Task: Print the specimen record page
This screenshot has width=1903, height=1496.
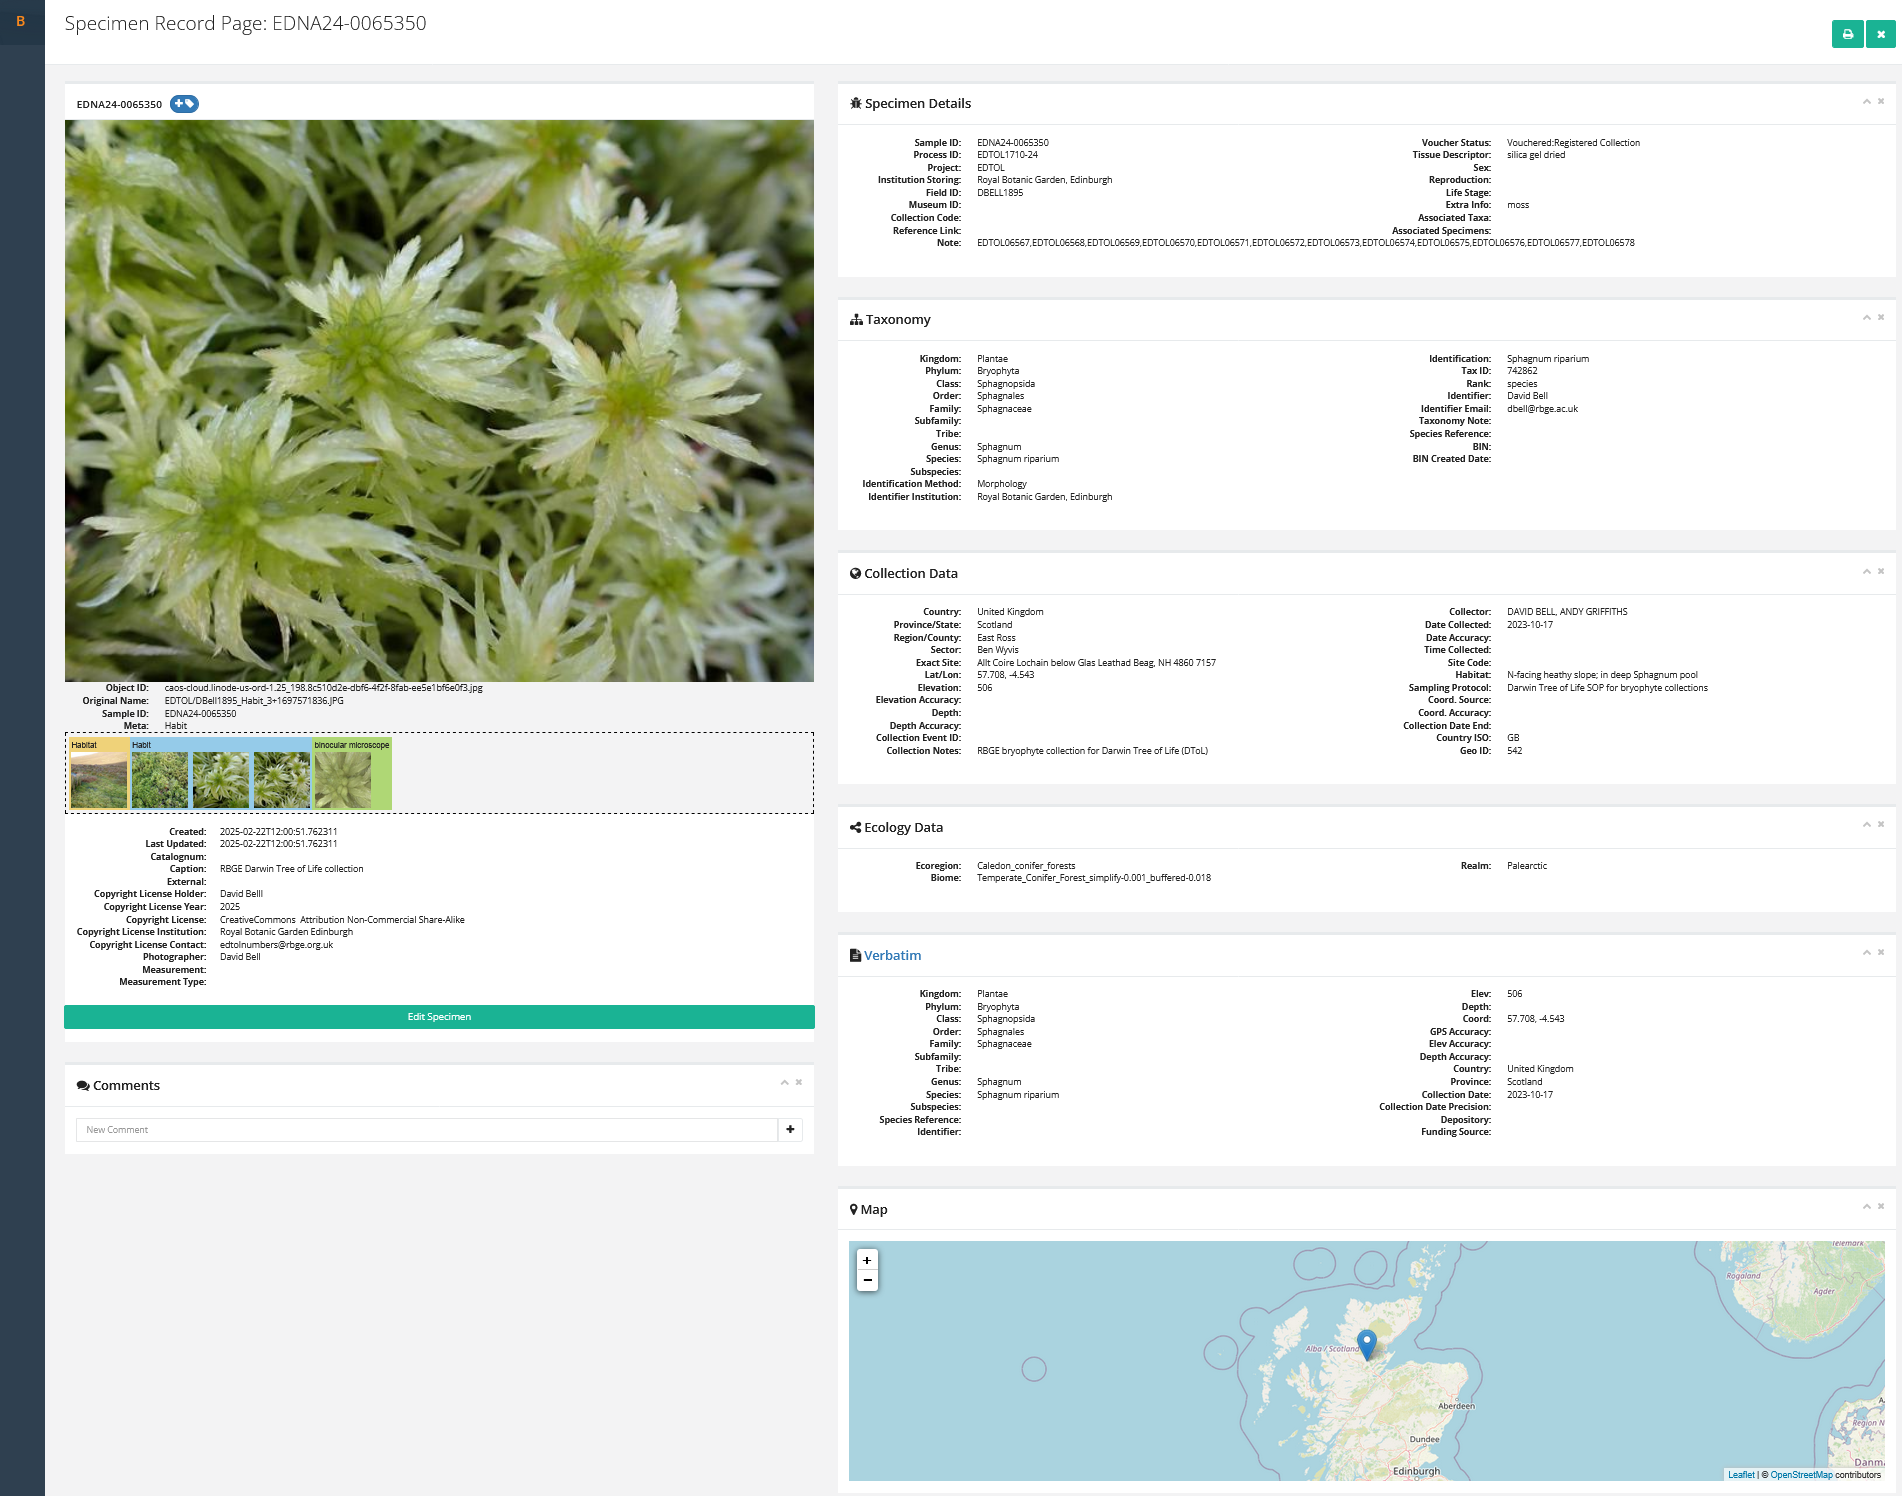Action: (1847, 34)
